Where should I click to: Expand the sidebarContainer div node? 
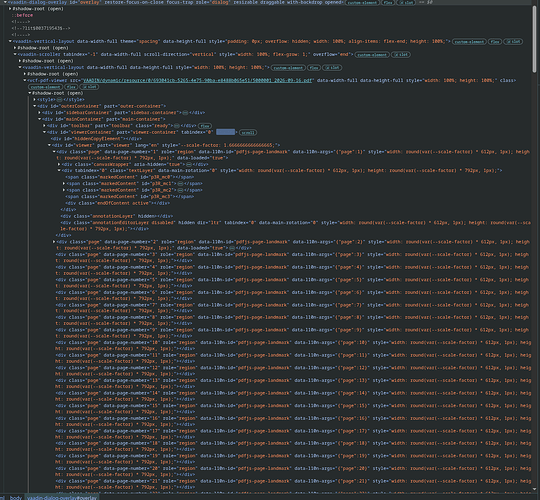pos(40,113)
